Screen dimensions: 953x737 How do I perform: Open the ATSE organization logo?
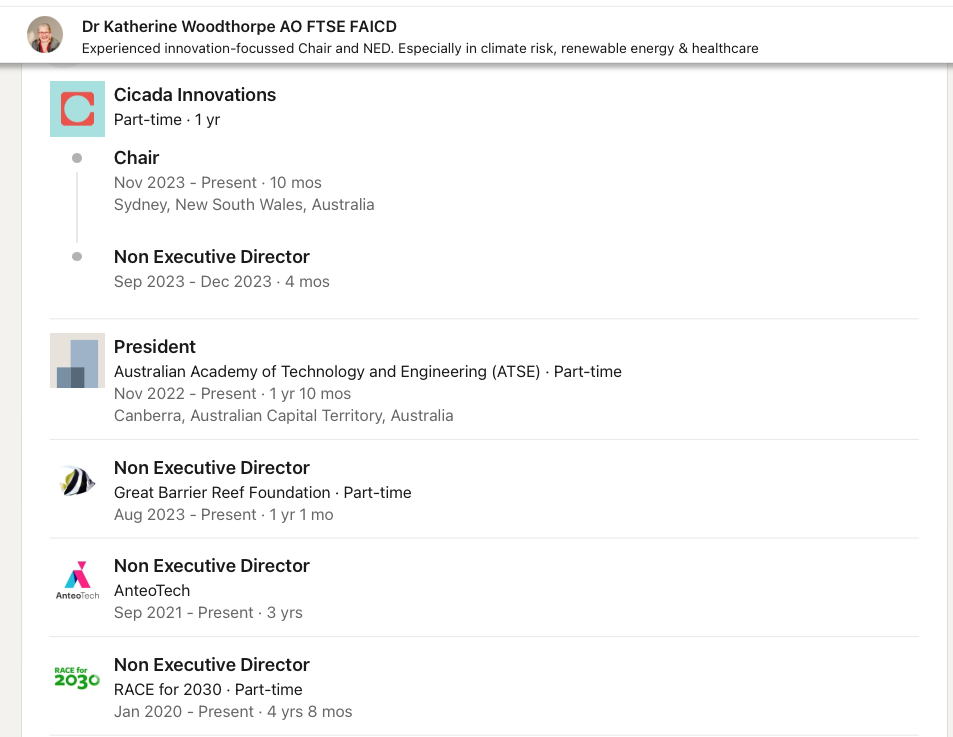pyautogui.click(x=77, y=360)
